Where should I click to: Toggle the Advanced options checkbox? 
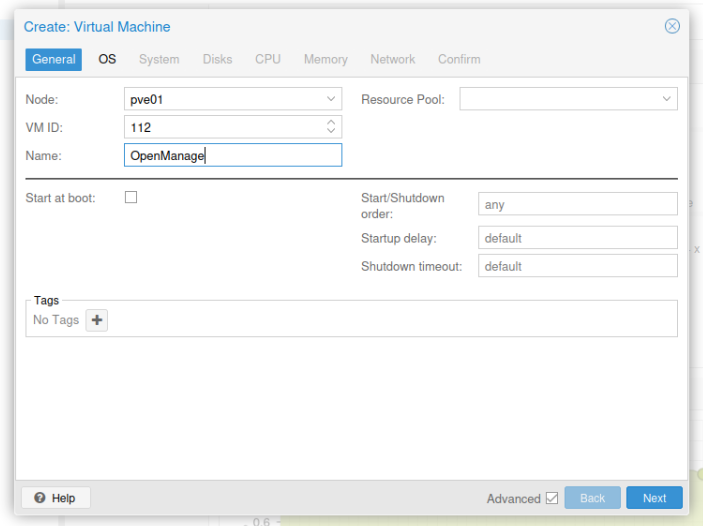pyautogui.click(x=551, y=498)
